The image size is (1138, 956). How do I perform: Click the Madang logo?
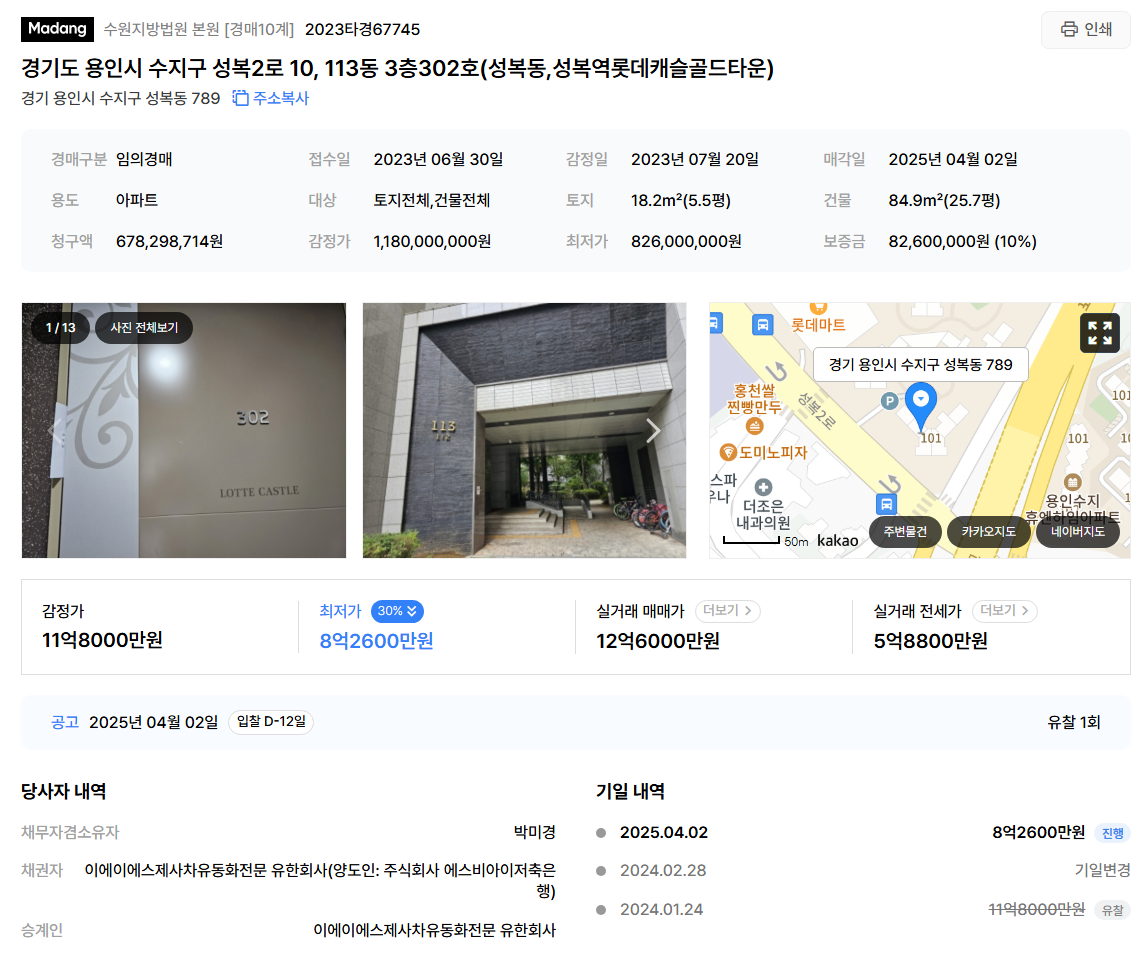(57, 29)
